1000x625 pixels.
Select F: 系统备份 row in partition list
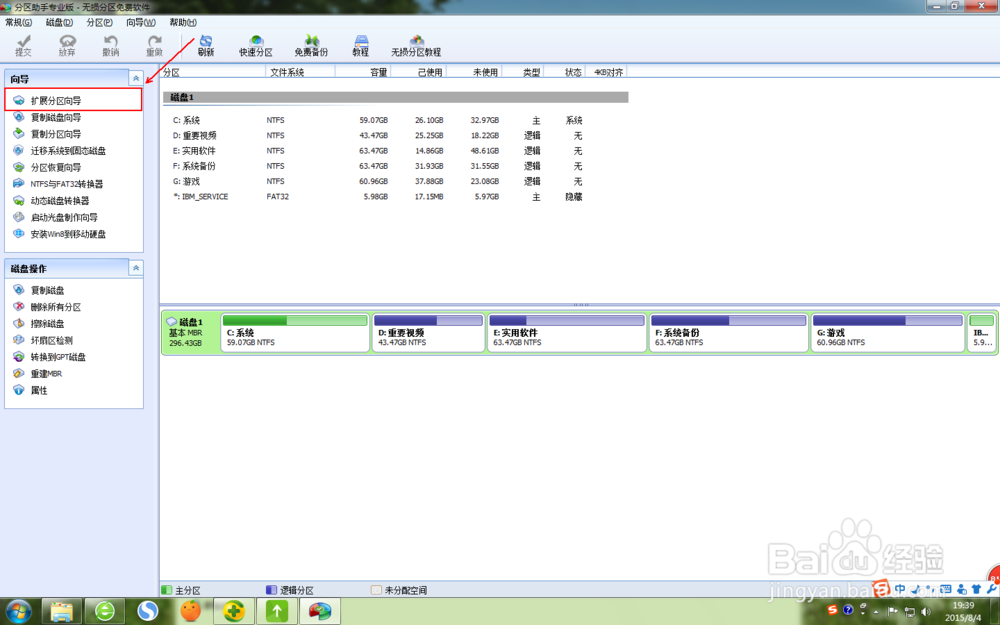(394, 166)
